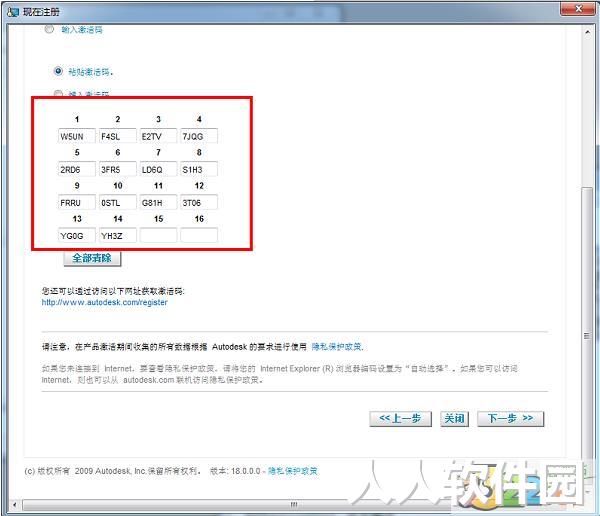600x516 pixels.
Task: Click activation code field 11 containing G81H
Action: (158, 202)
